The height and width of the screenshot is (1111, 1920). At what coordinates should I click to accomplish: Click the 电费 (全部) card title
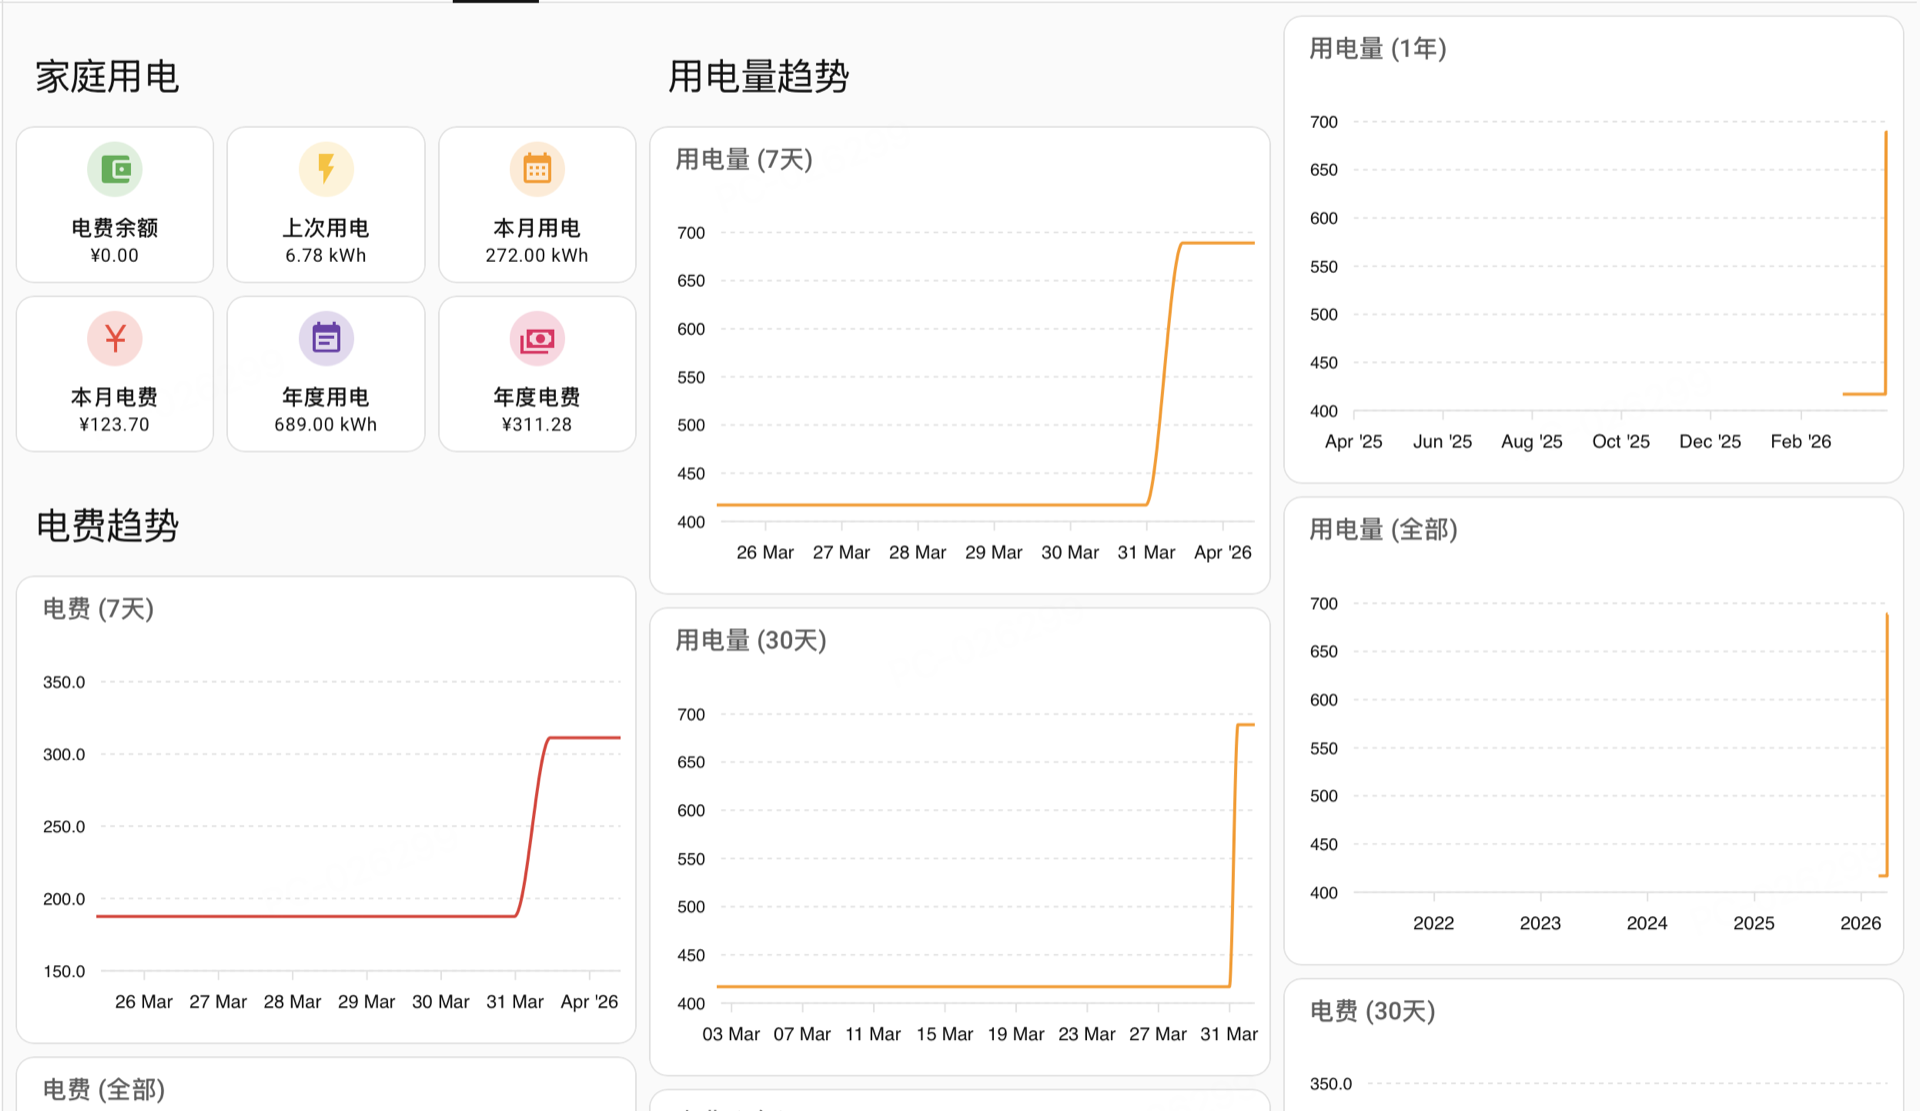click(x=104, y=1089)
